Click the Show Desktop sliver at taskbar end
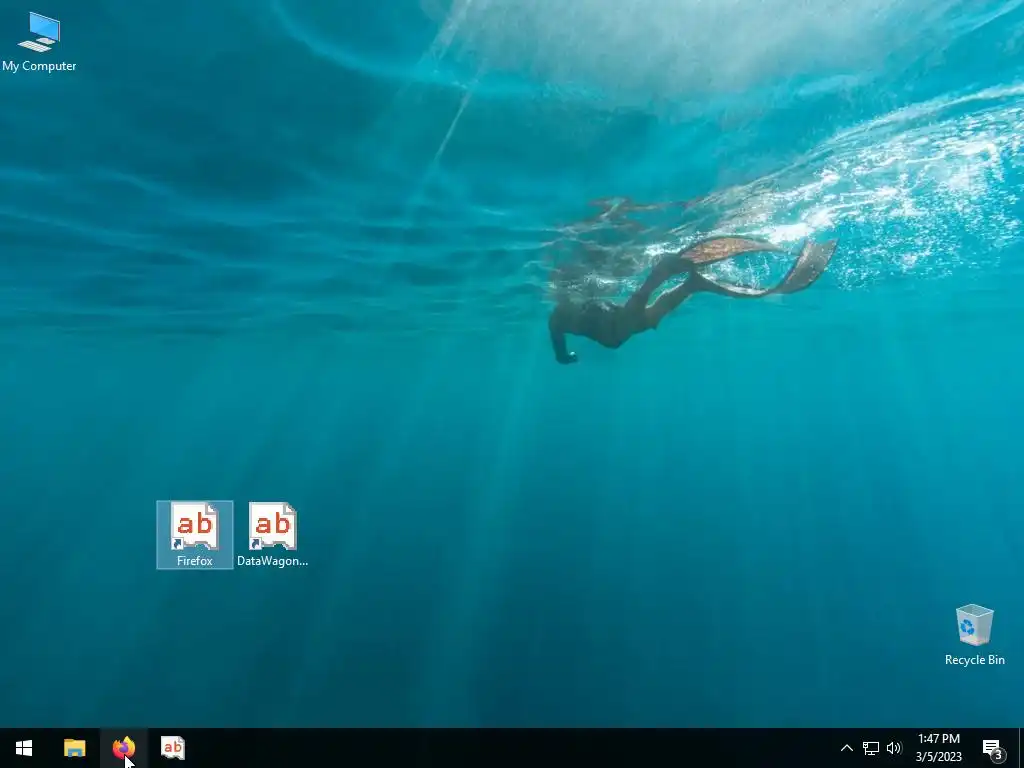This screenshot has height=768, width=1024. [x=1021, y=748]
